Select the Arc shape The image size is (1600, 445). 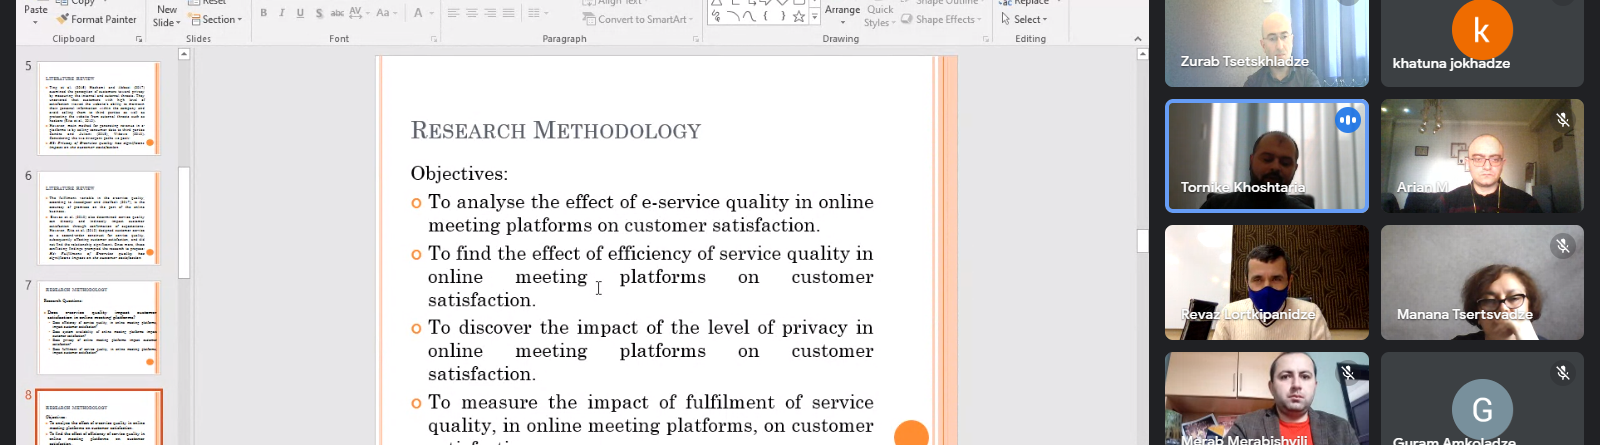733,16
